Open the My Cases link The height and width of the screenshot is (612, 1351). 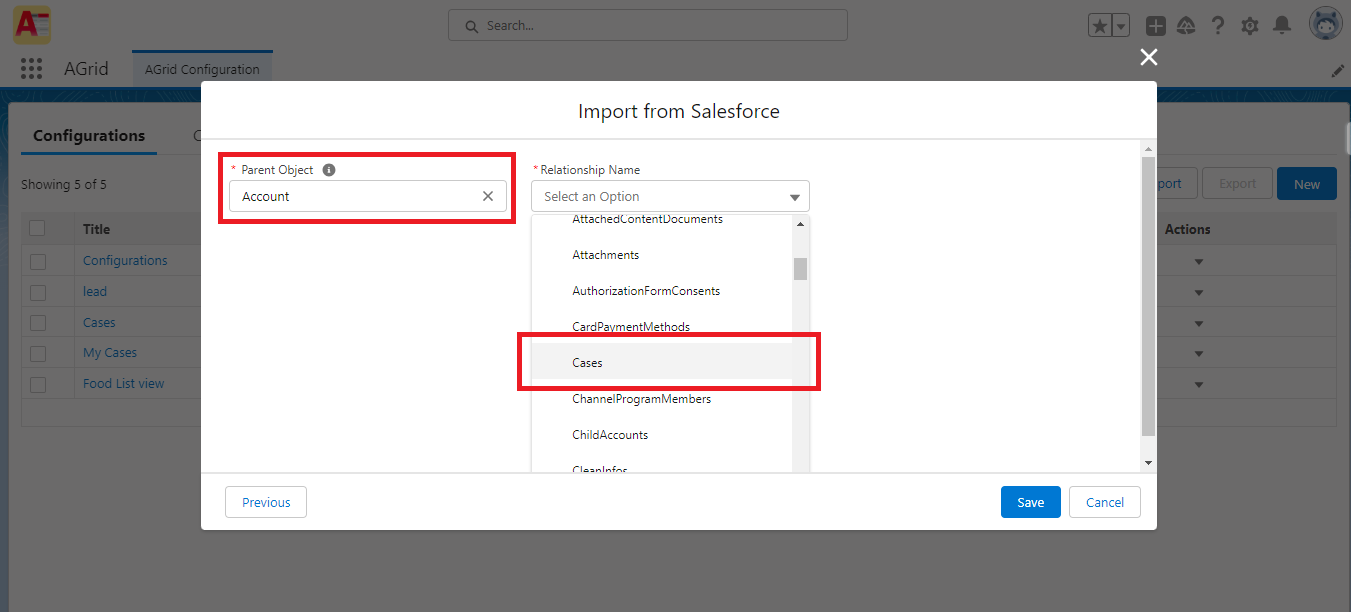[x=110, y=353]
